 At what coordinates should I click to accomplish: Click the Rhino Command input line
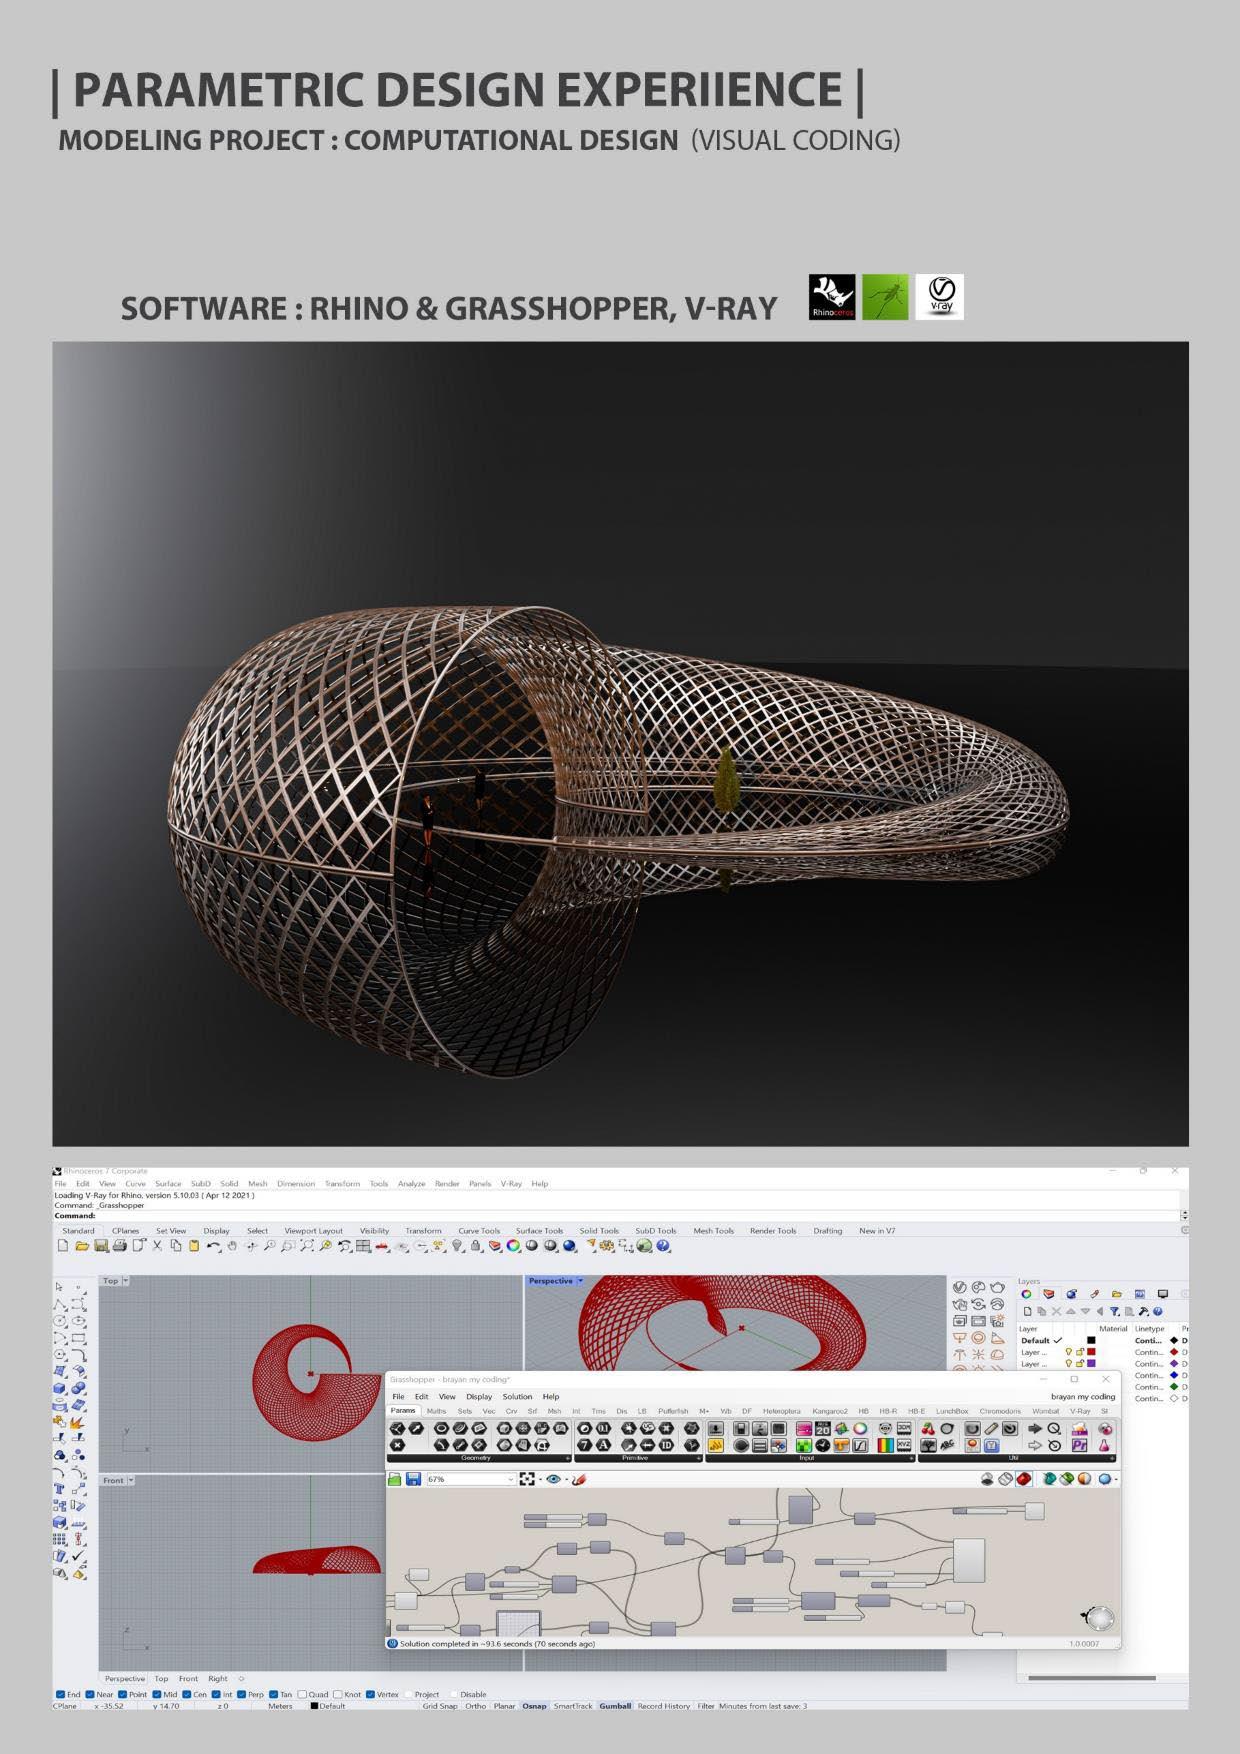pos(615,1215)
